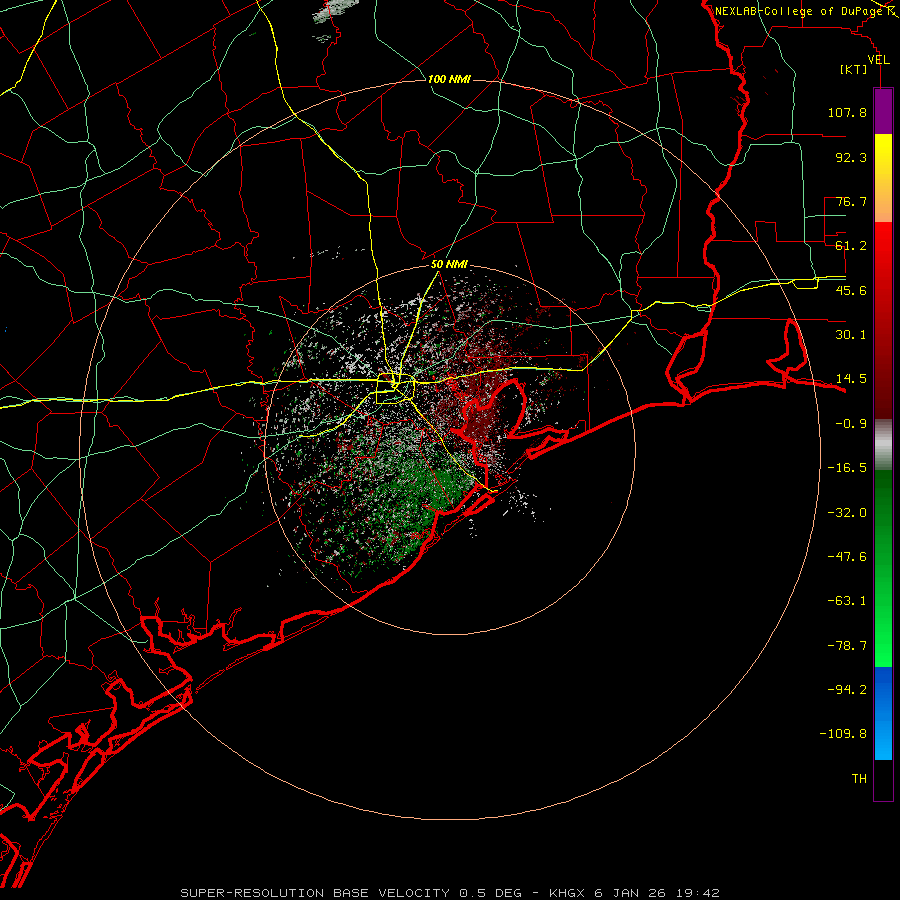Click the gray color bar segment near -0.9

(883, 444)
